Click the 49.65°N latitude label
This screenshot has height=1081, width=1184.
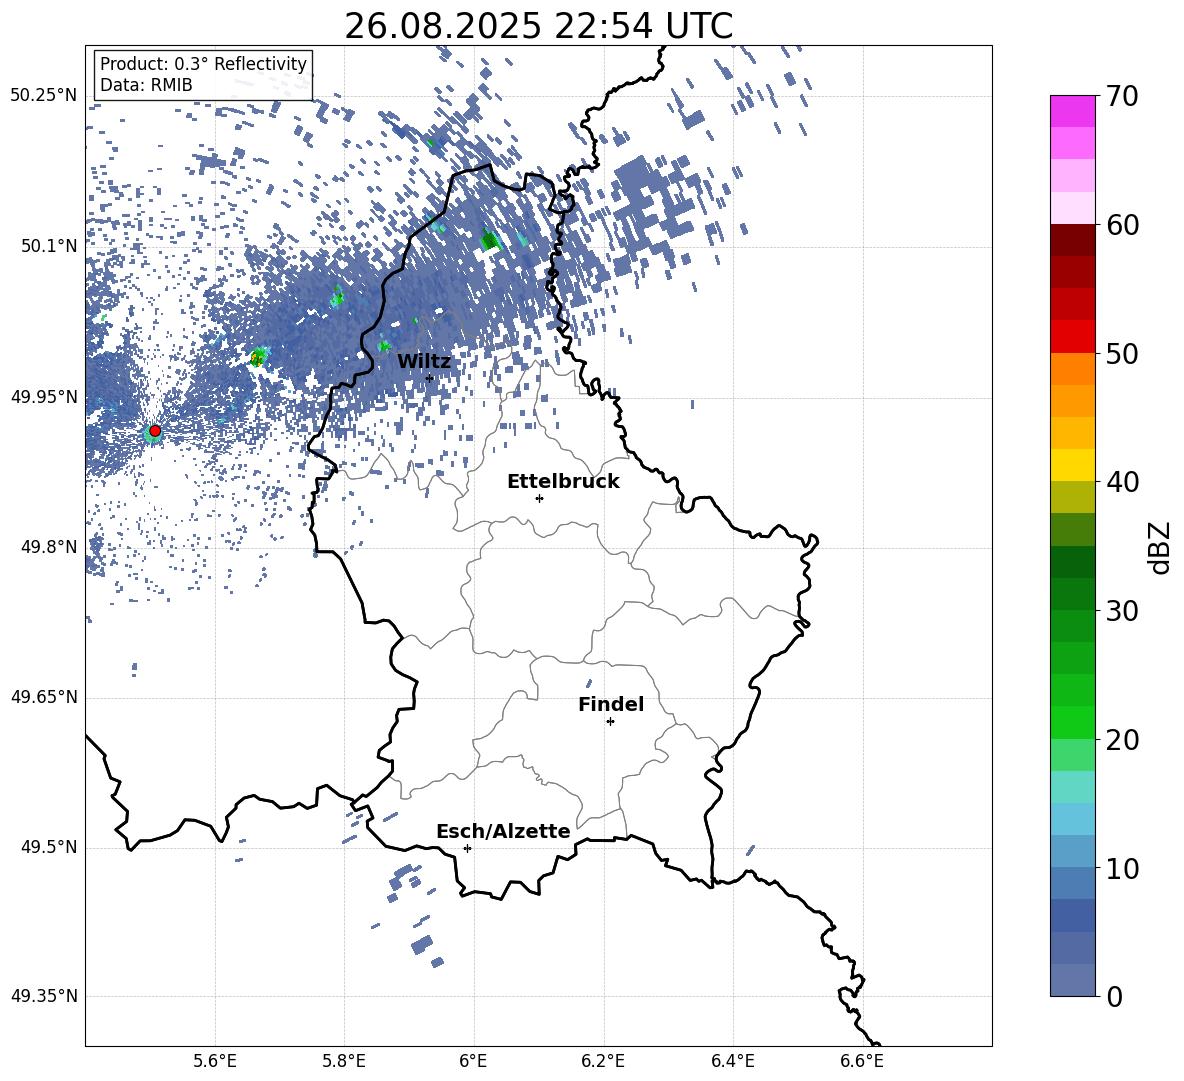pos(44,696)
